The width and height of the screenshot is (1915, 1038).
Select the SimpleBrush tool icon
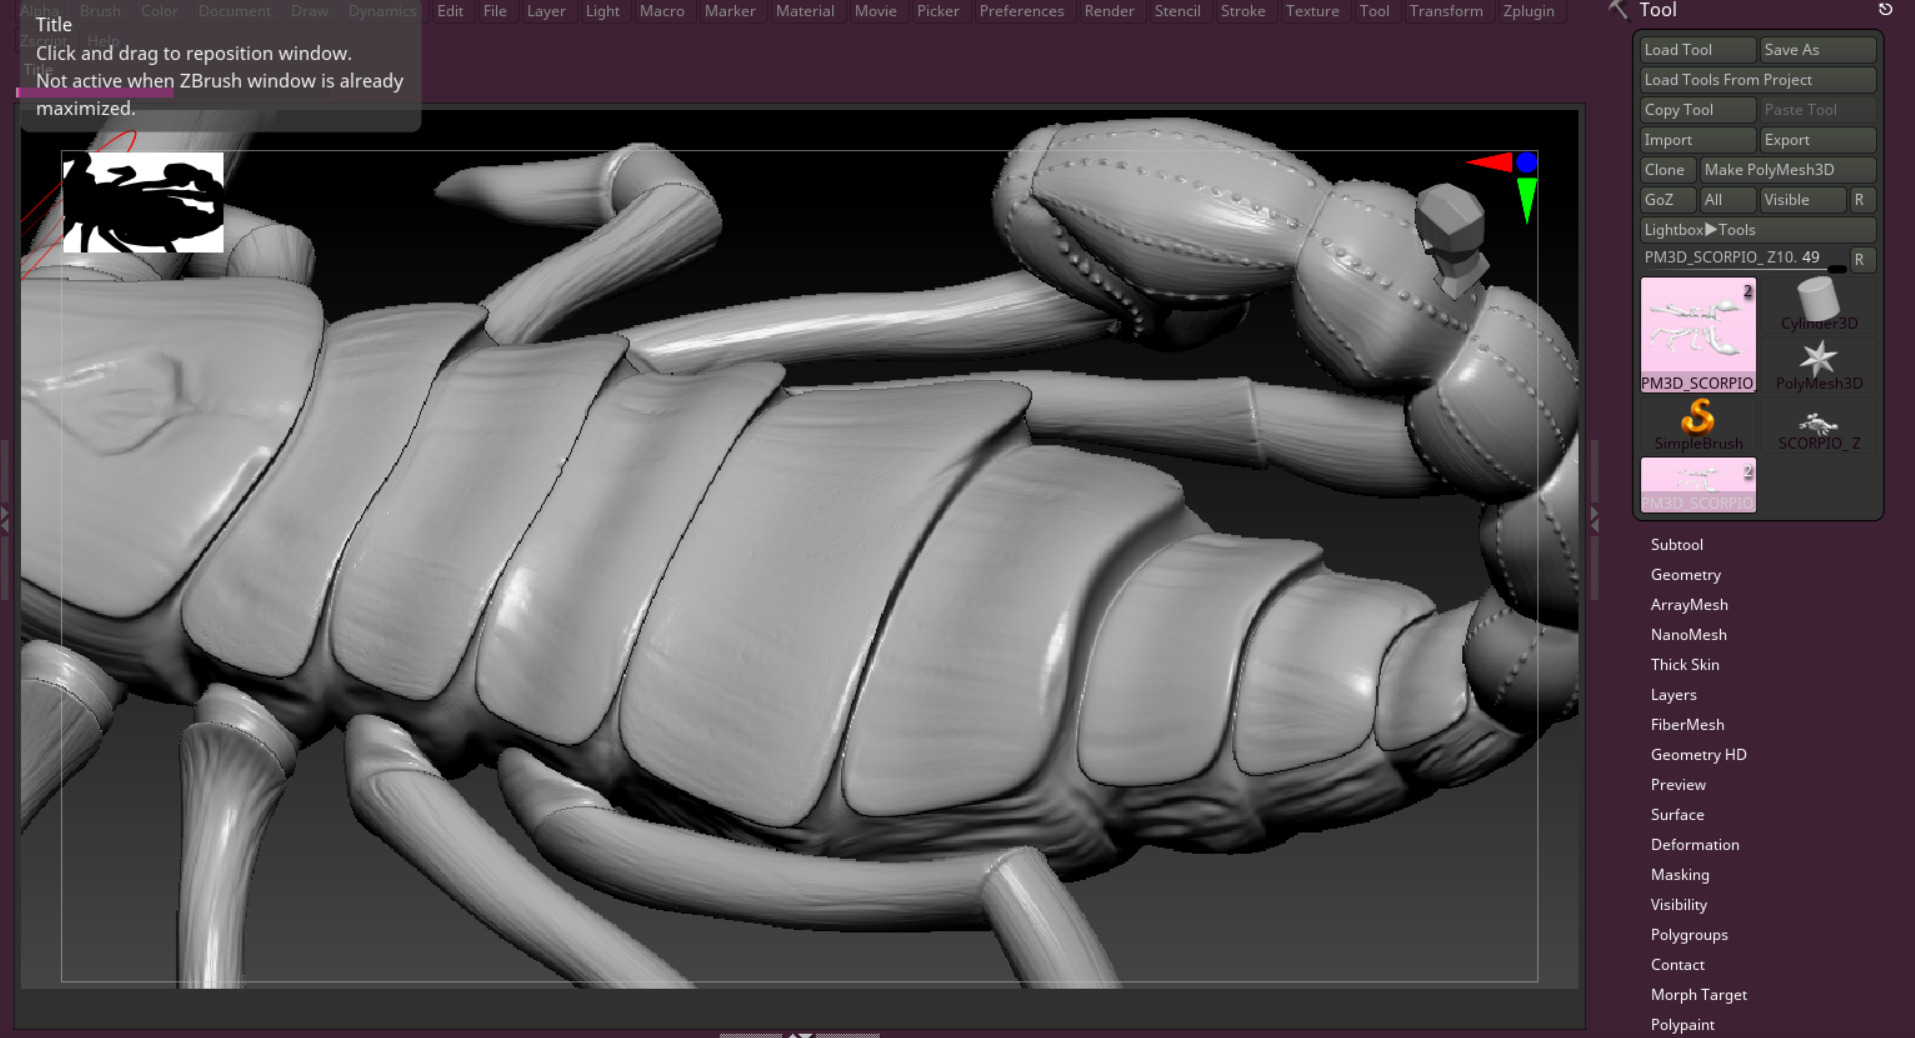(x=1698, y=425)
